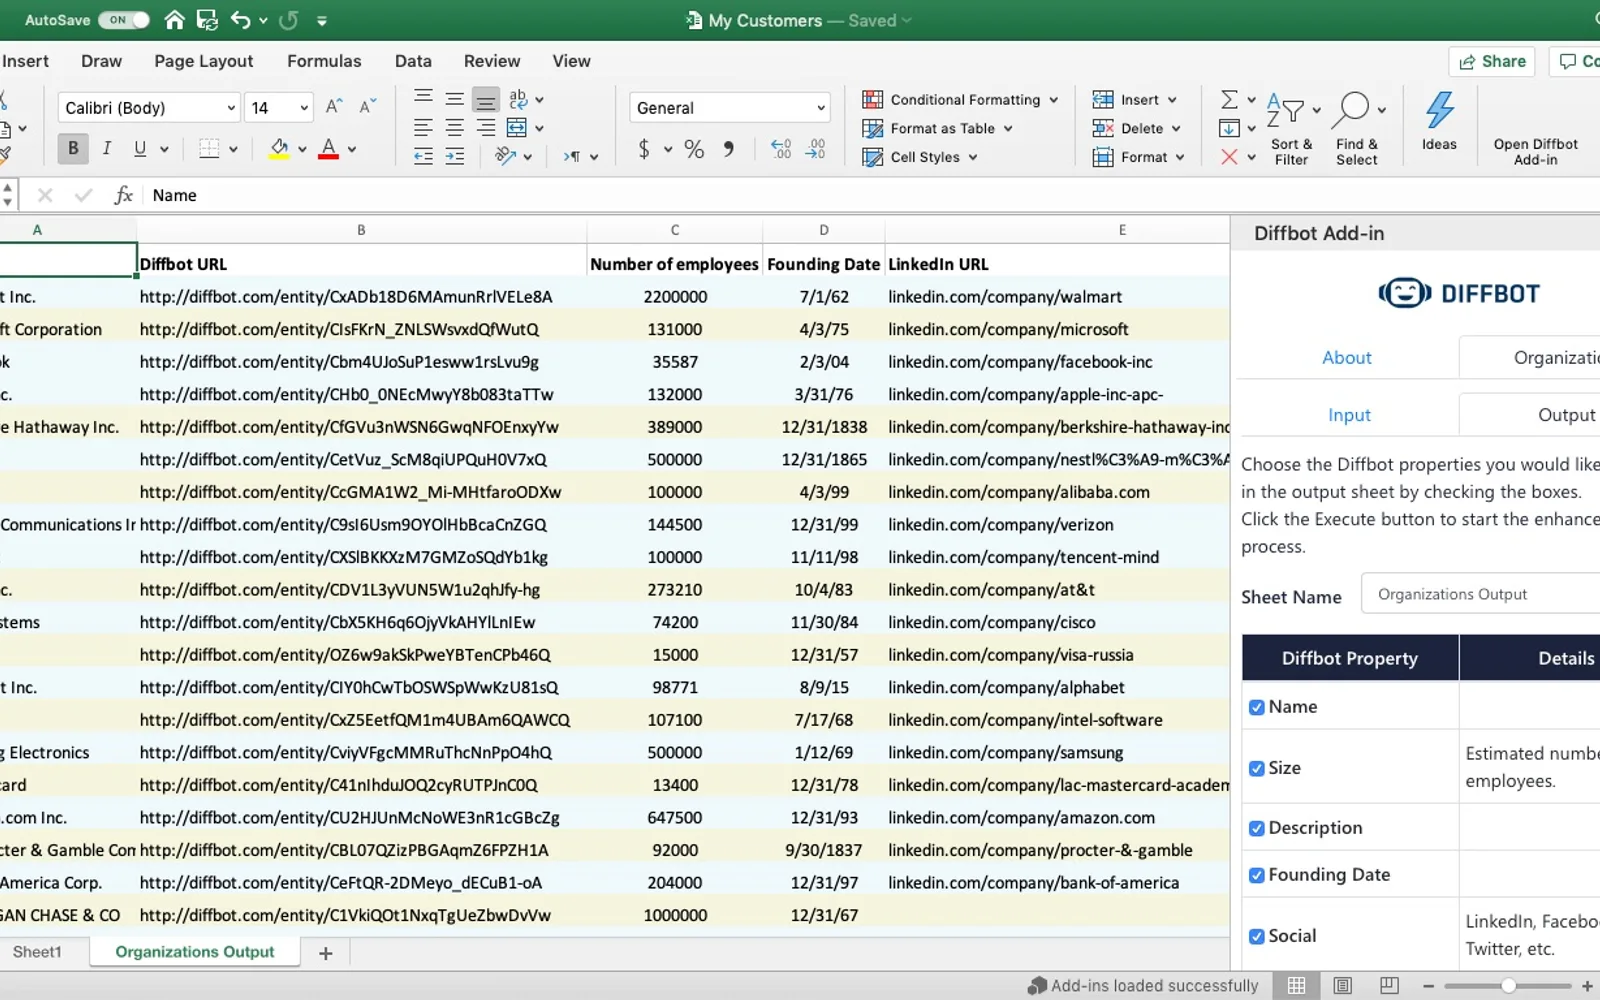The image size is (1600, 1000).
Task: Apply comma style number format
Action: click(x=729, y=149)
